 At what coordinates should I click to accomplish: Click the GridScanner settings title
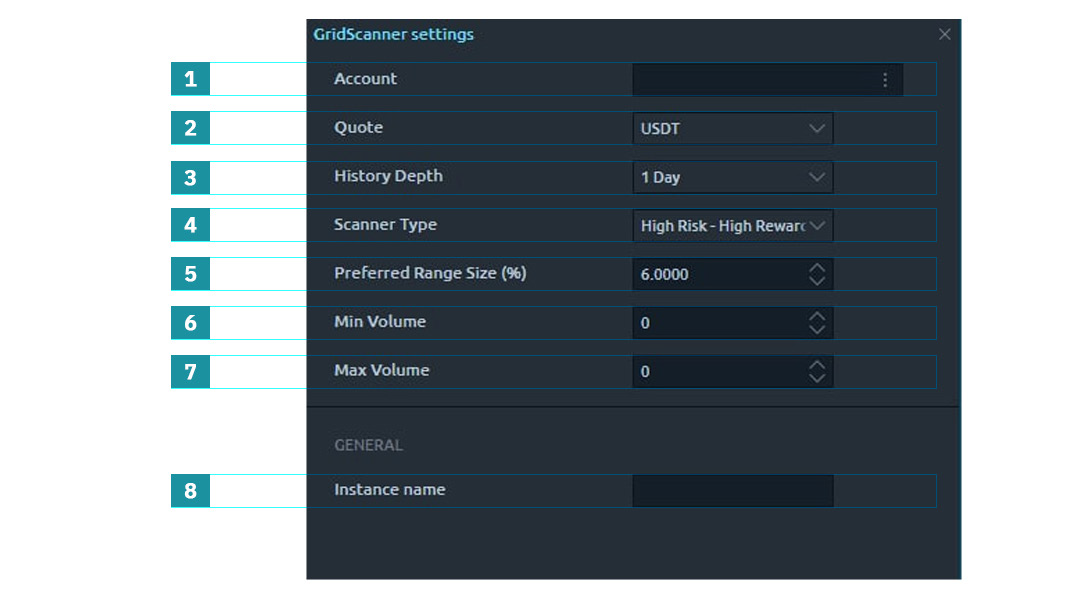(x=393, y=34)
